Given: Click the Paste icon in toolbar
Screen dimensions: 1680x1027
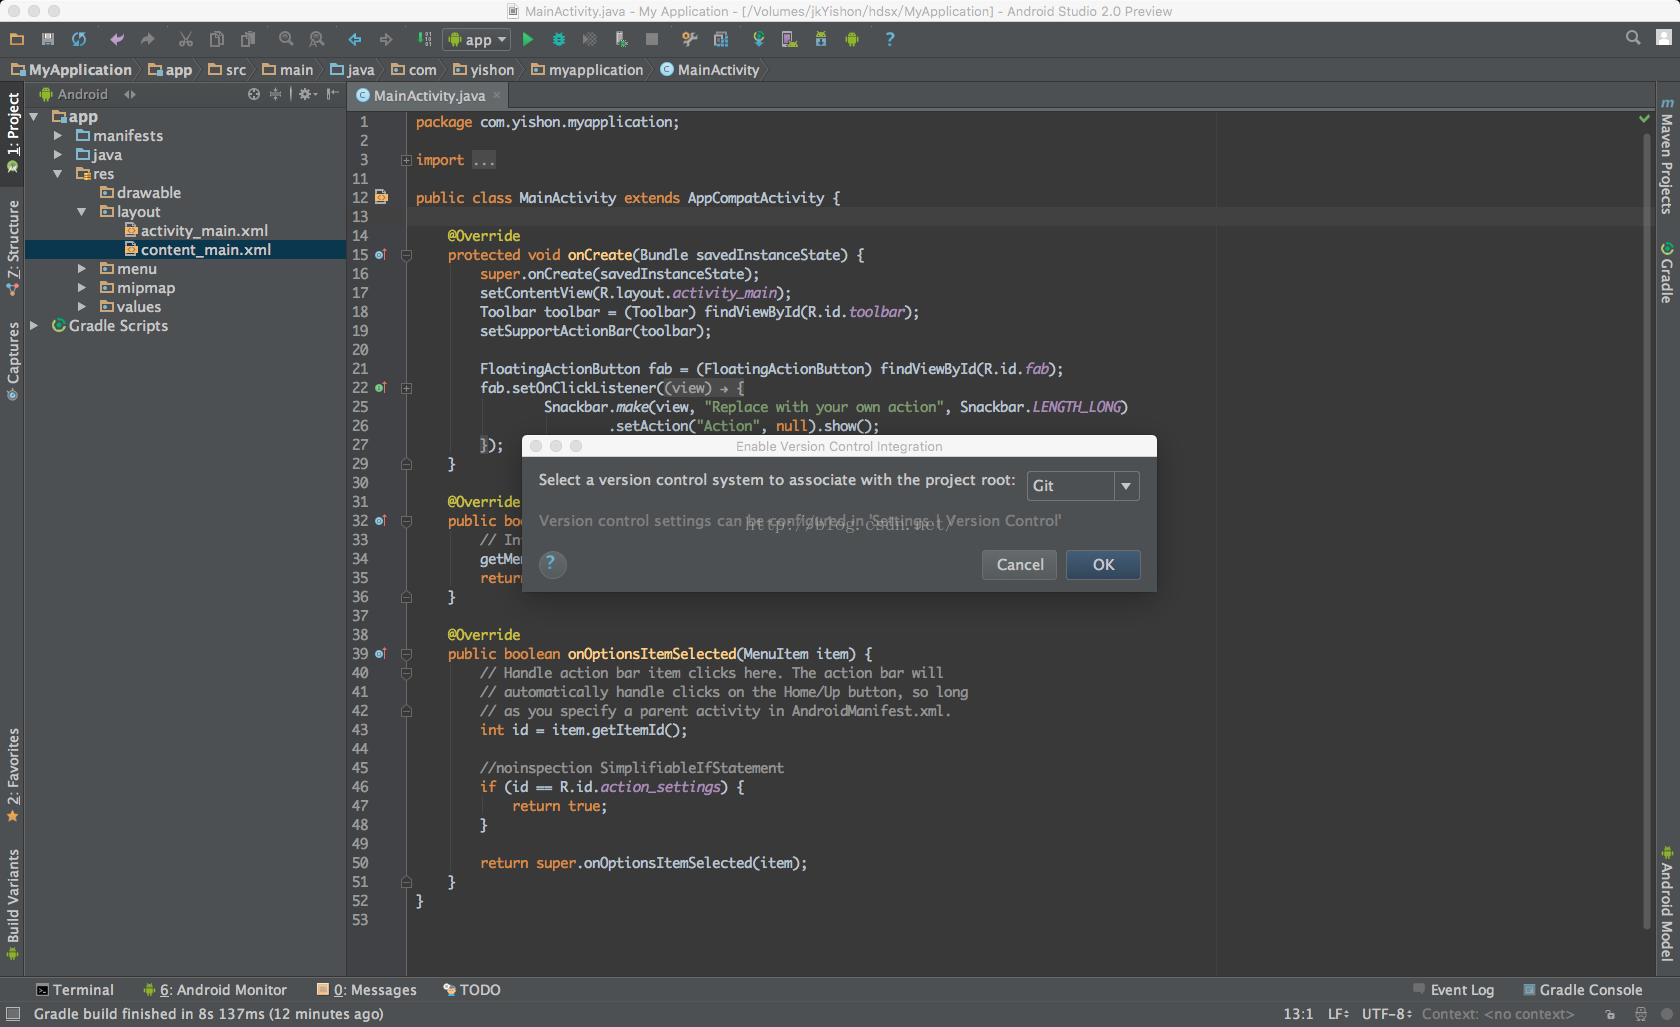Looking at the screenshot, I should tap(248, 39).
